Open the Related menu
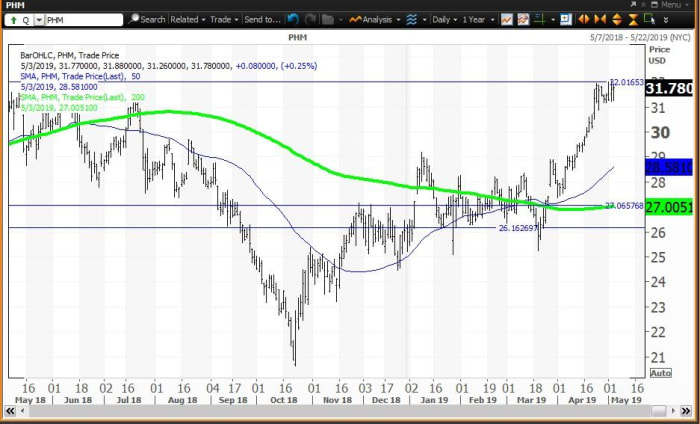Viewport: 700px width, 424px height. click(x=186, y=19)
